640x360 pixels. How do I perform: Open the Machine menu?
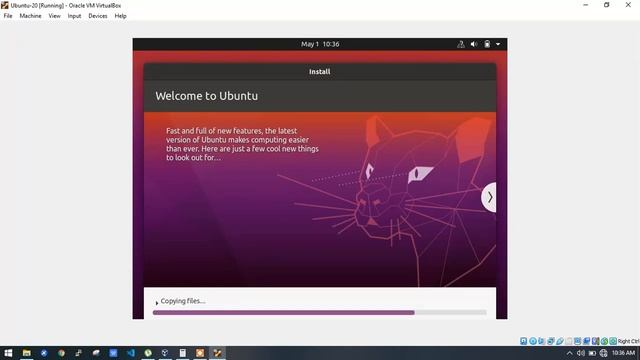pos(30,16)
